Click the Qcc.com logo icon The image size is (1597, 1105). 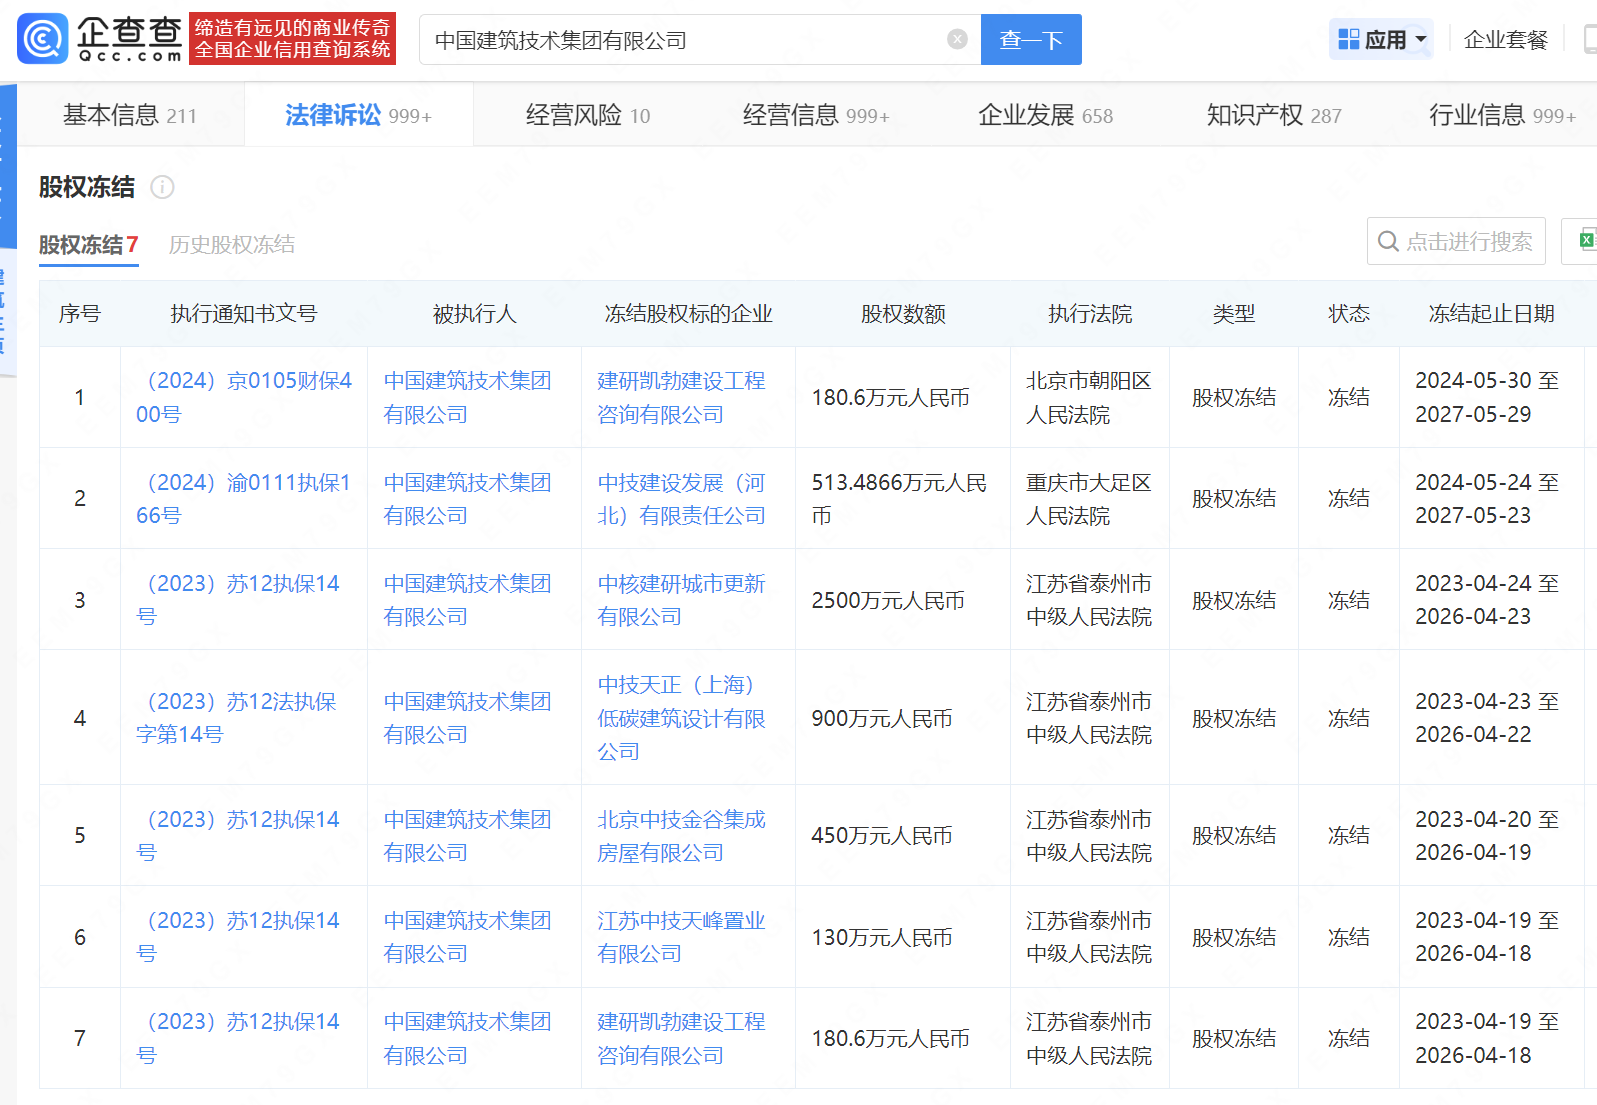pyautogui.click(x=42, y=39)
